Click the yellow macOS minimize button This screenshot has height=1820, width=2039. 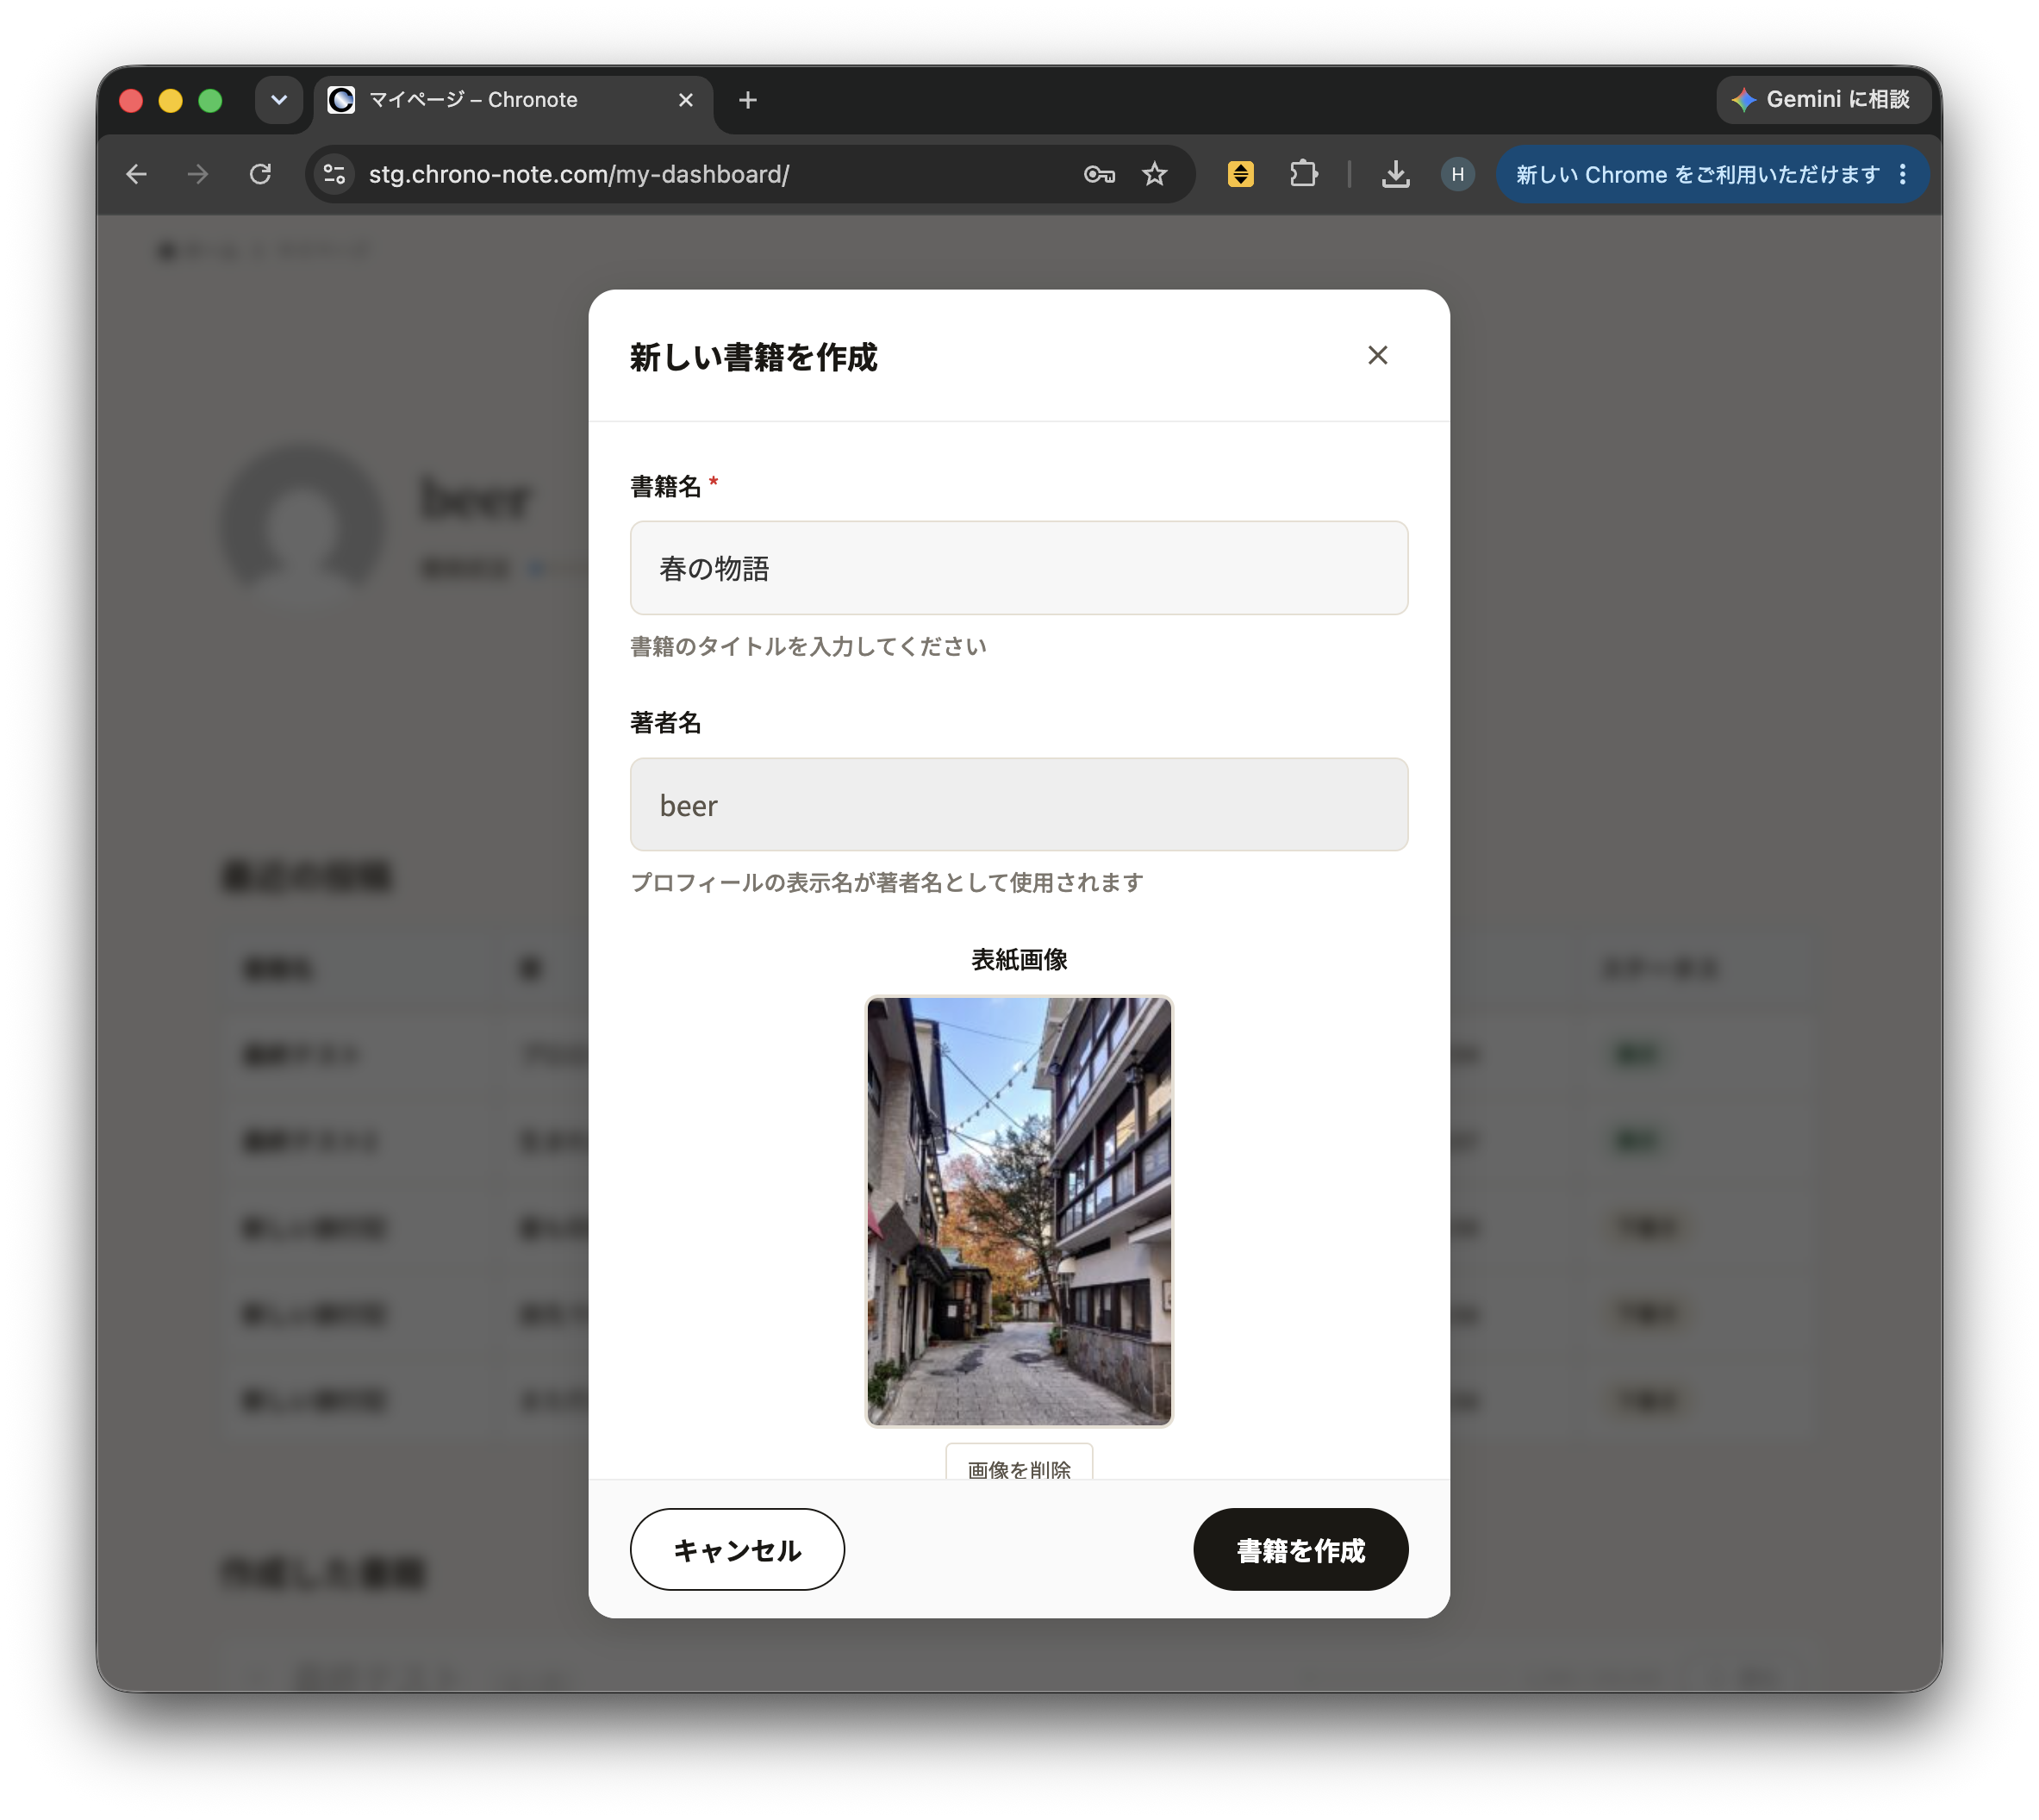[x=170, y=100]
